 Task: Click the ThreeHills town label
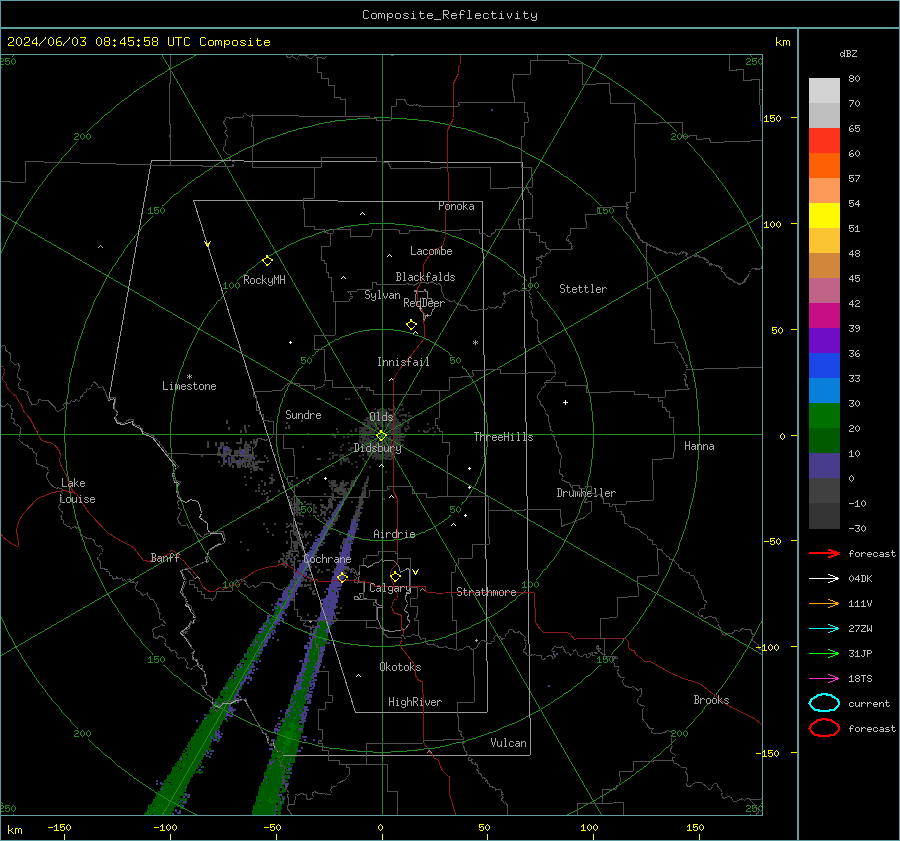click(x=503, y=437)
